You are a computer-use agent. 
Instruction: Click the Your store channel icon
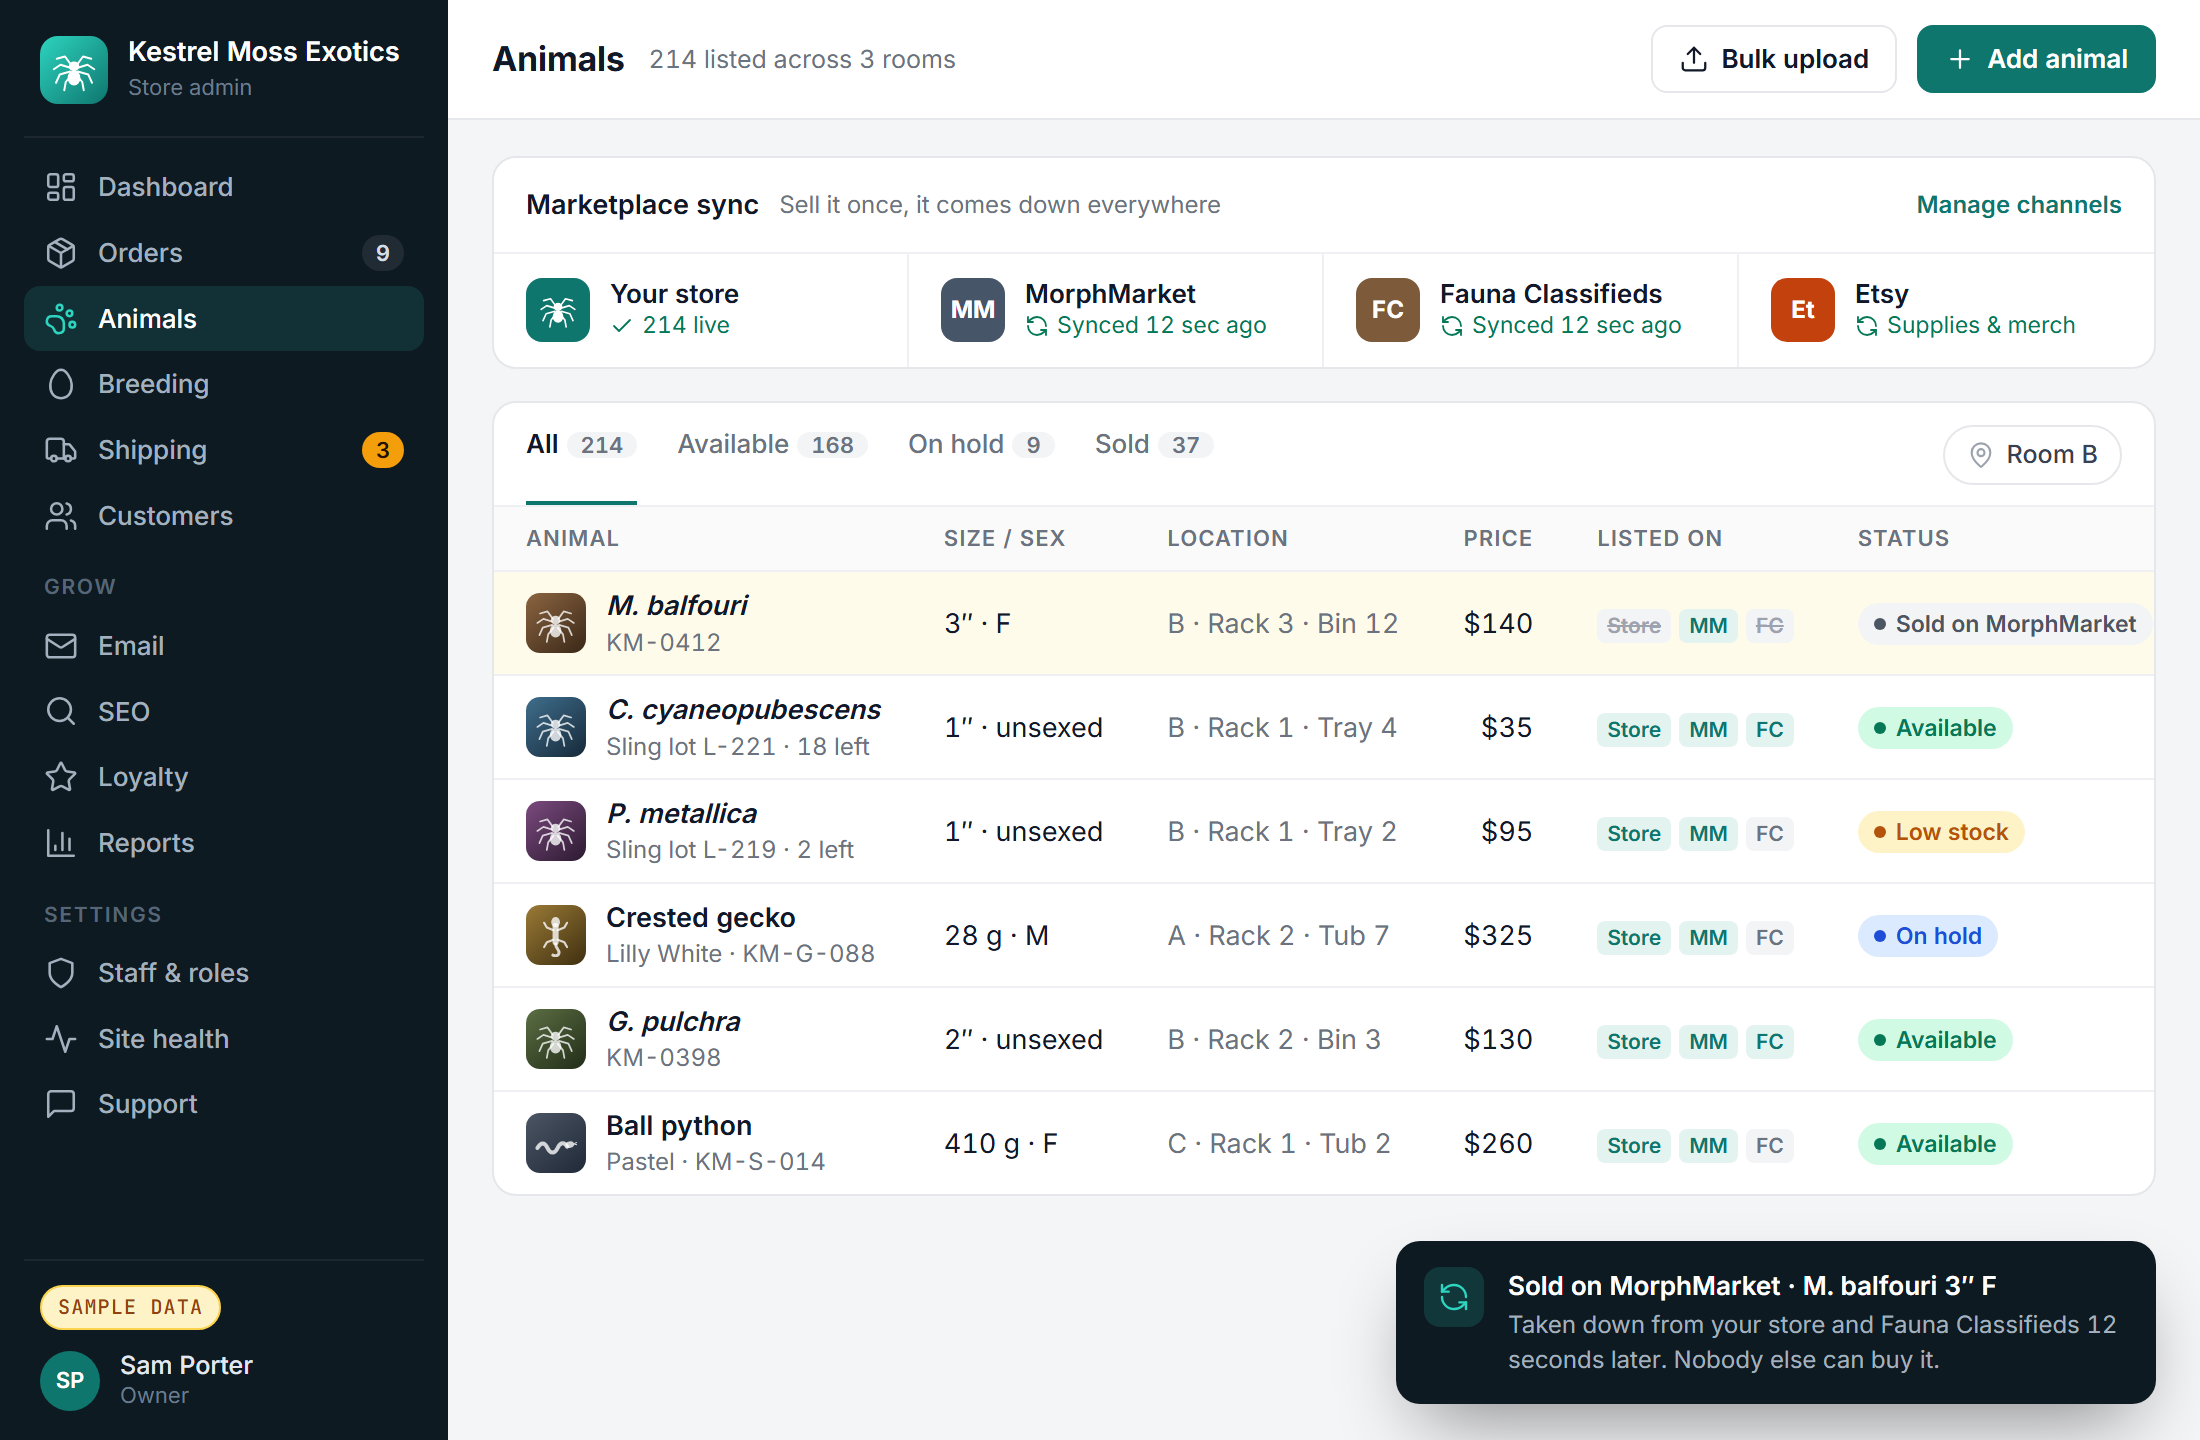click(x=558, y=310)
